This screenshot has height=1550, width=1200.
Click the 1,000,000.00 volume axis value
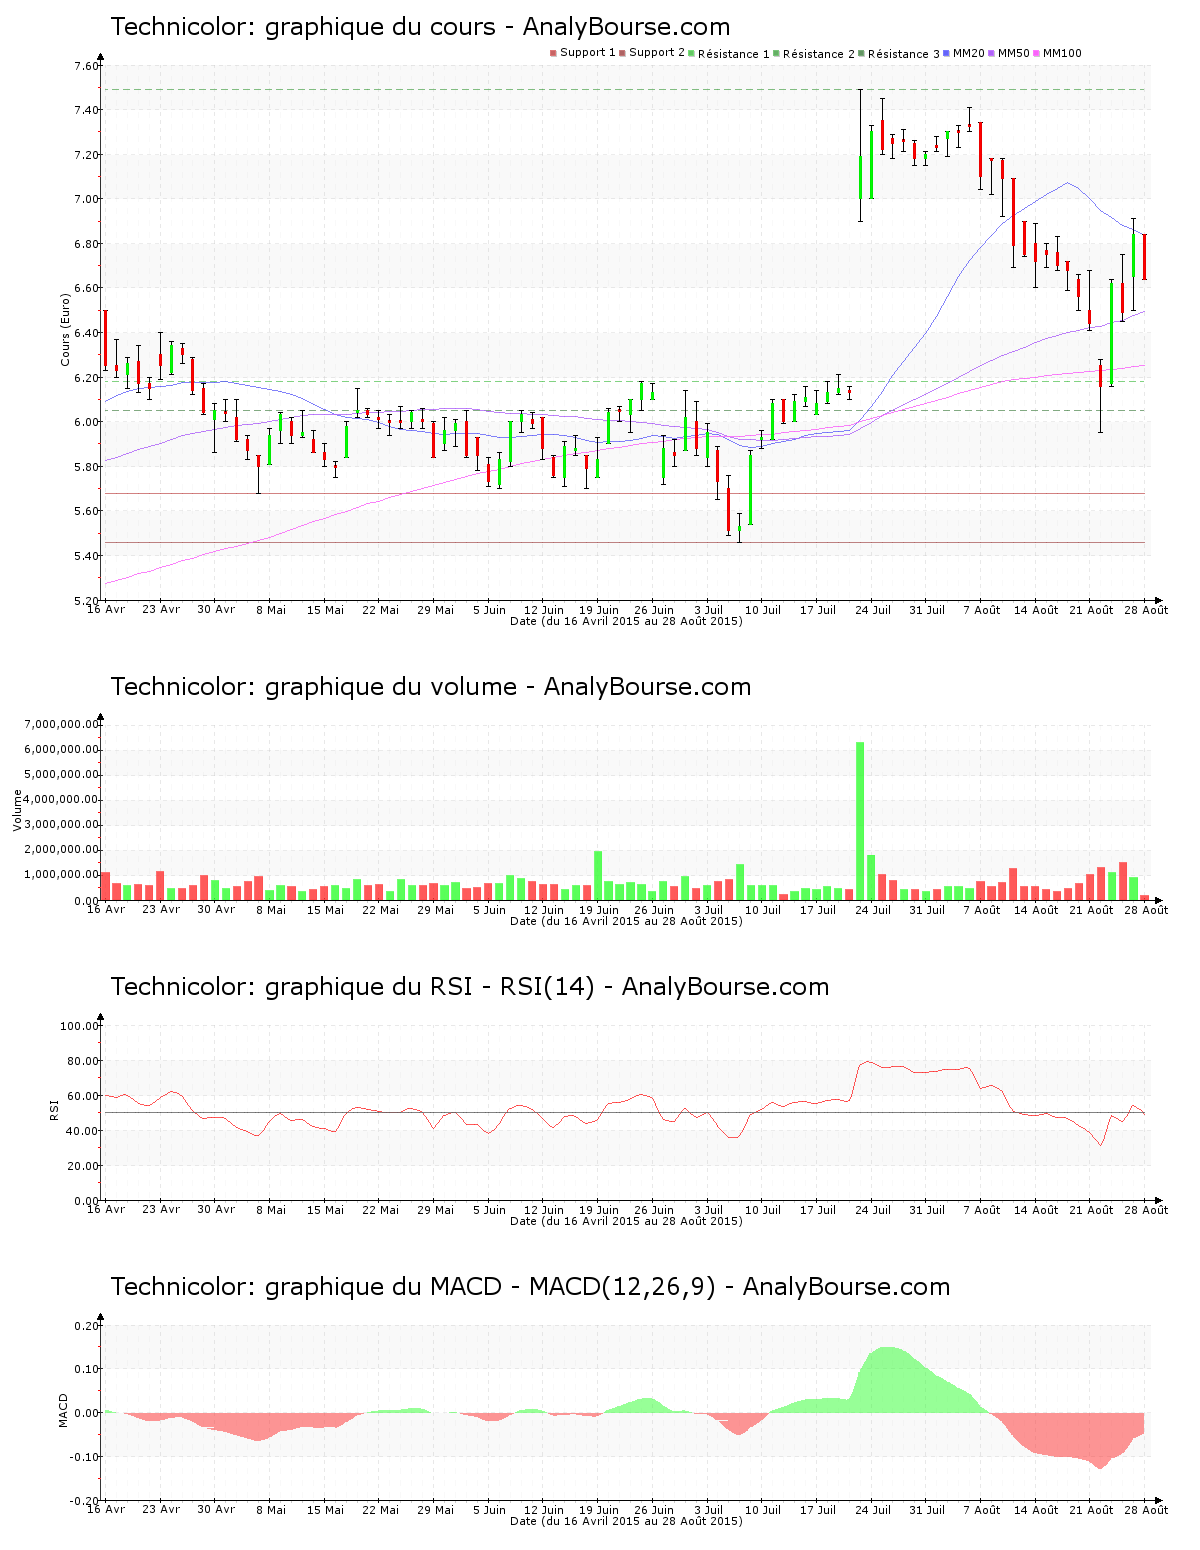(x=63, y=874)
